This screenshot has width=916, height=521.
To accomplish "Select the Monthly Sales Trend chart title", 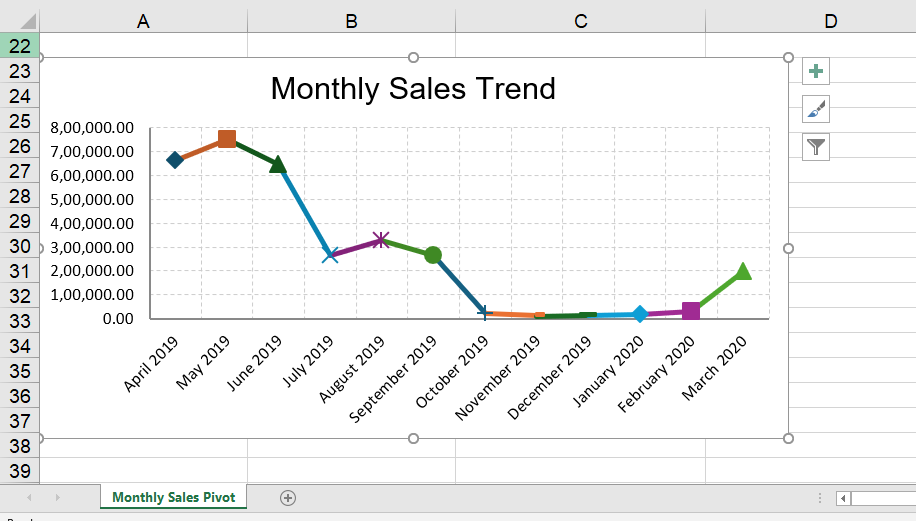I will (413, 89).
